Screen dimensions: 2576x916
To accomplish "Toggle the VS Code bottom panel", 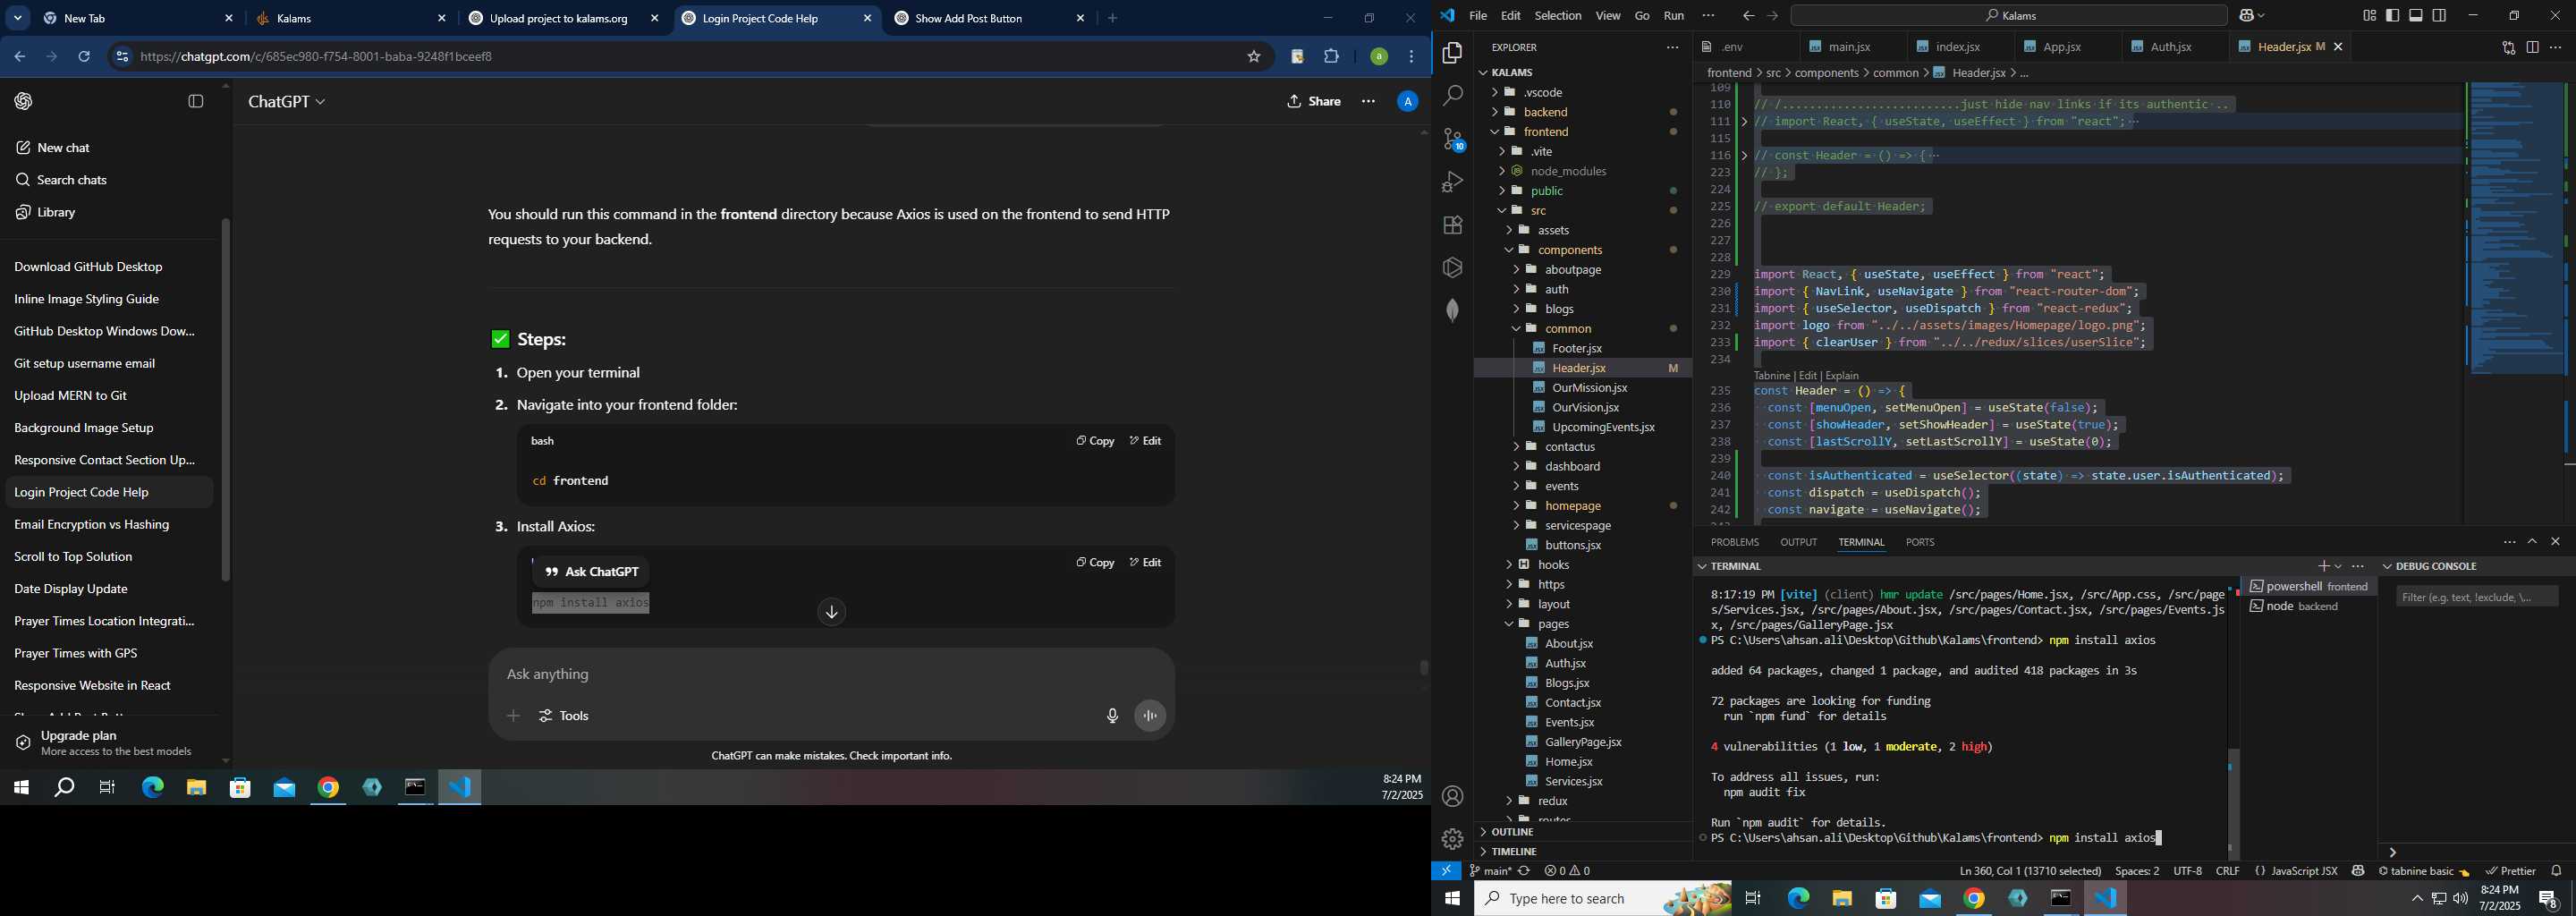I will pos(2416,16).
